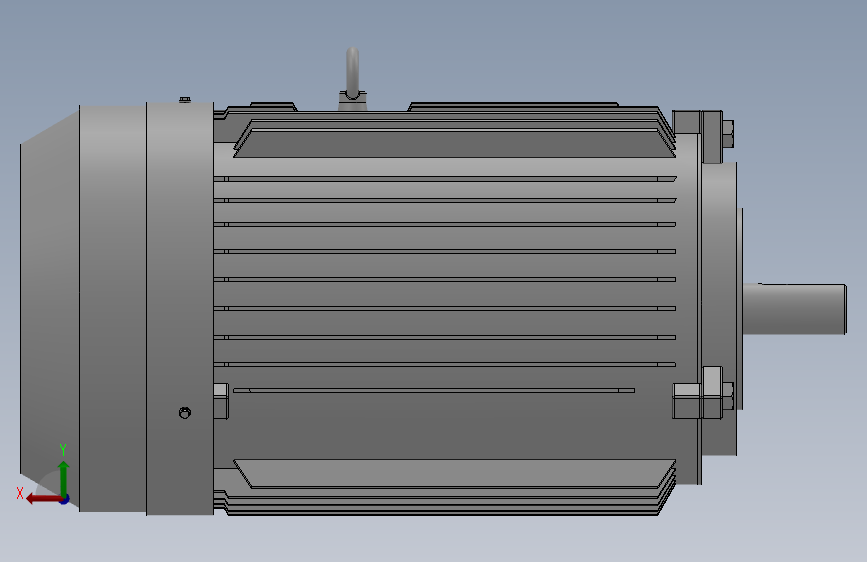Select the lifting eyebolt on top of motor
Screen dimensions: 867x562
(352, 77)
